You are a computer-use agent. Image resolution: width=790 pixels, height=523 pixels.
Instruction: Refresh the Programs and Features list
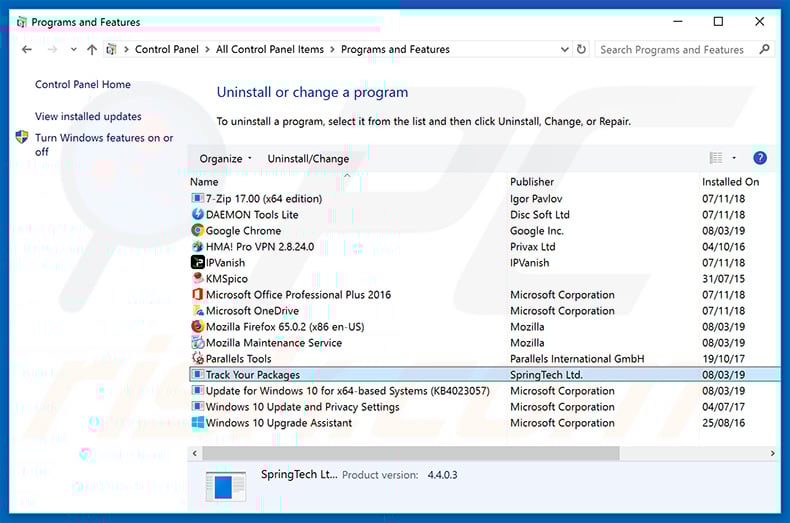click(x=581, y=49)
